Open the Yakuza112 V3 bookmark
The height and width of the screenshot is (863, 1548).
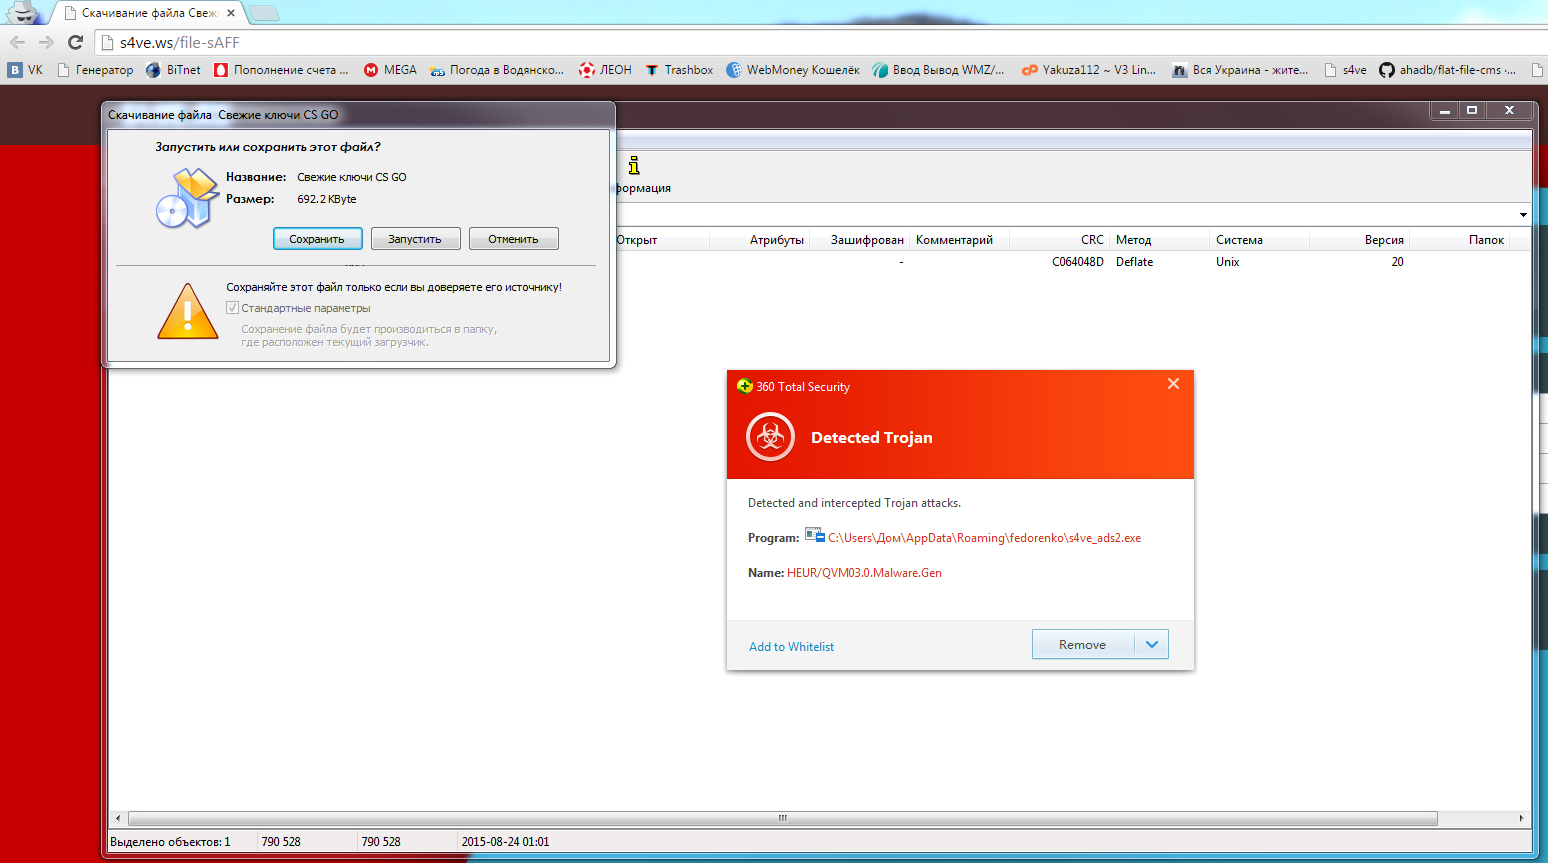[x=1088, y=70]
